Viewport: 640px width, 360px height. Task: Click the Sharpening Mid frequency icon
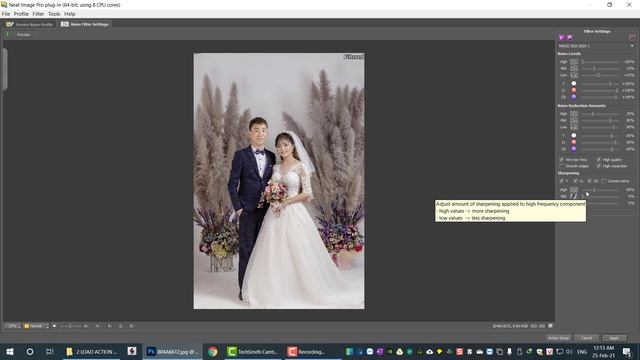(x=574, y=196)
